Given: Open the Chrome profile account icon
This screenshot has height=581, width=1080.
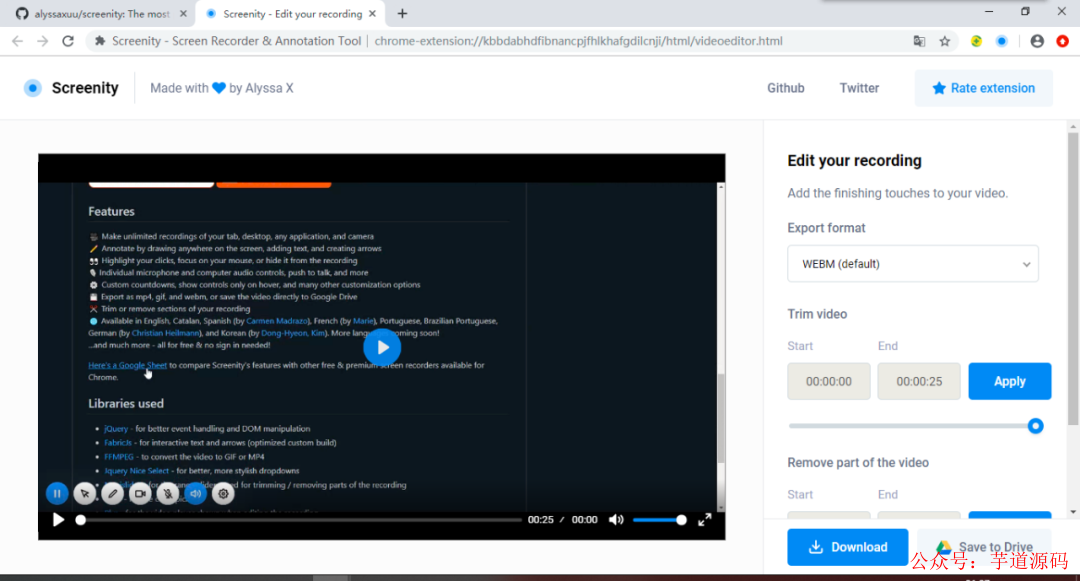Looking at the screenshot, I should point(1037,41).
